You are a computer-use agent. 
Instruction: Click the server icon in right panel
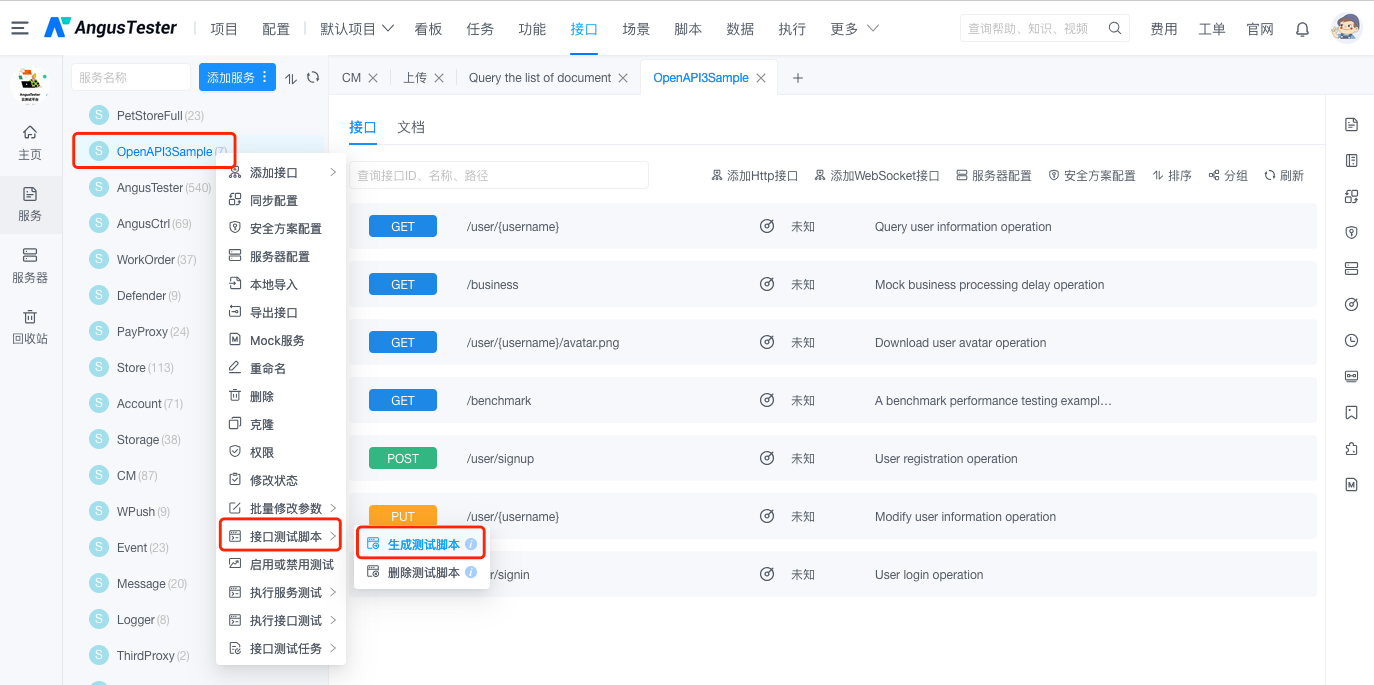pos(1351,268)
